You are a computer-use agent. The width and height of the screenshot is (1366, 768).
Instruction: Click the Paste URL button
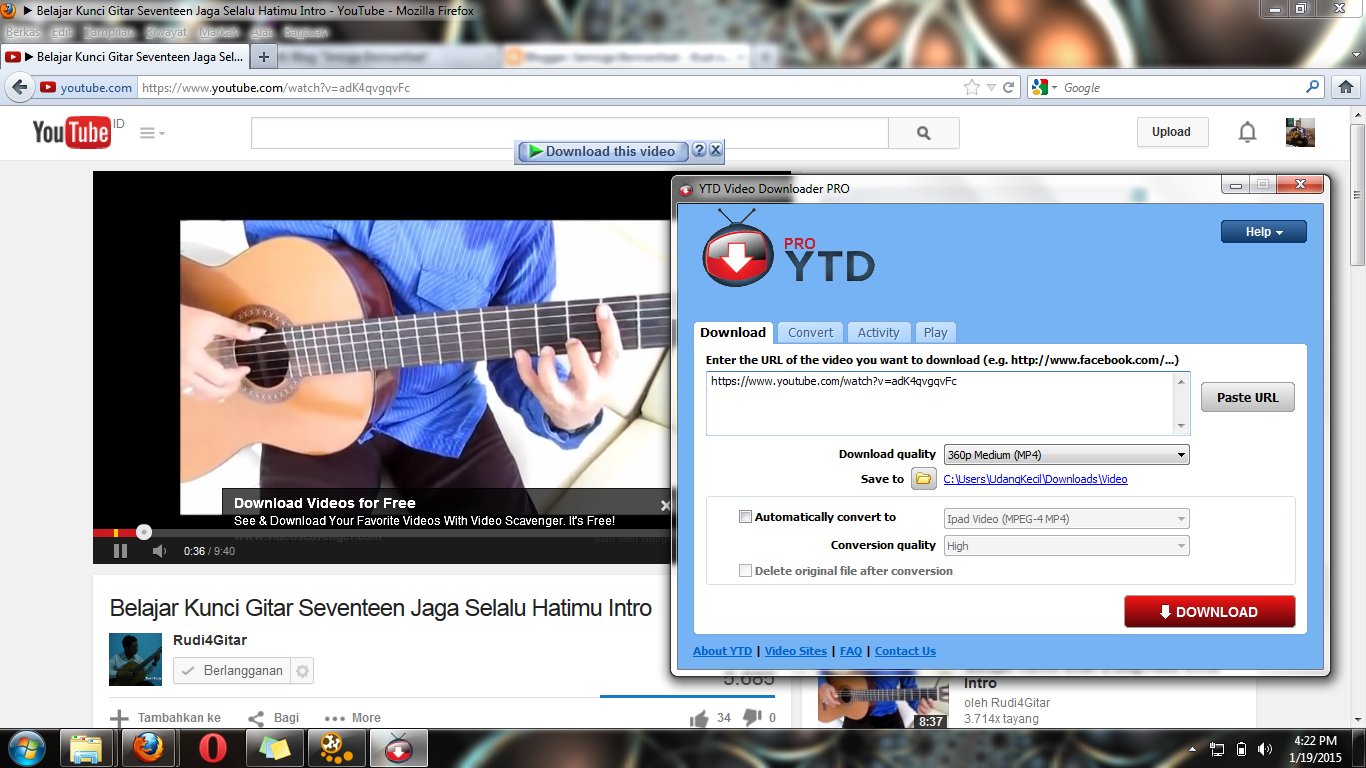point(1247,397)
